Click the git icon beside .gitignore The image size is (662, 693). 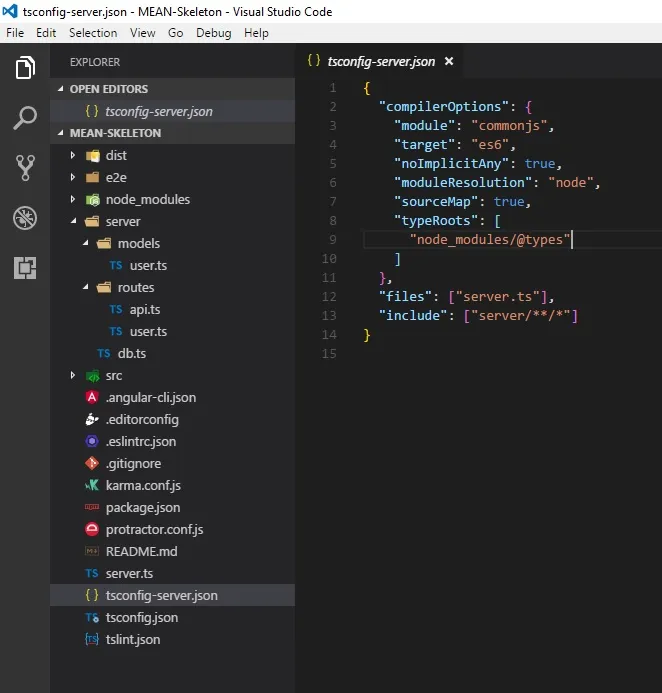pyautogui.click(x=92, y=463)
